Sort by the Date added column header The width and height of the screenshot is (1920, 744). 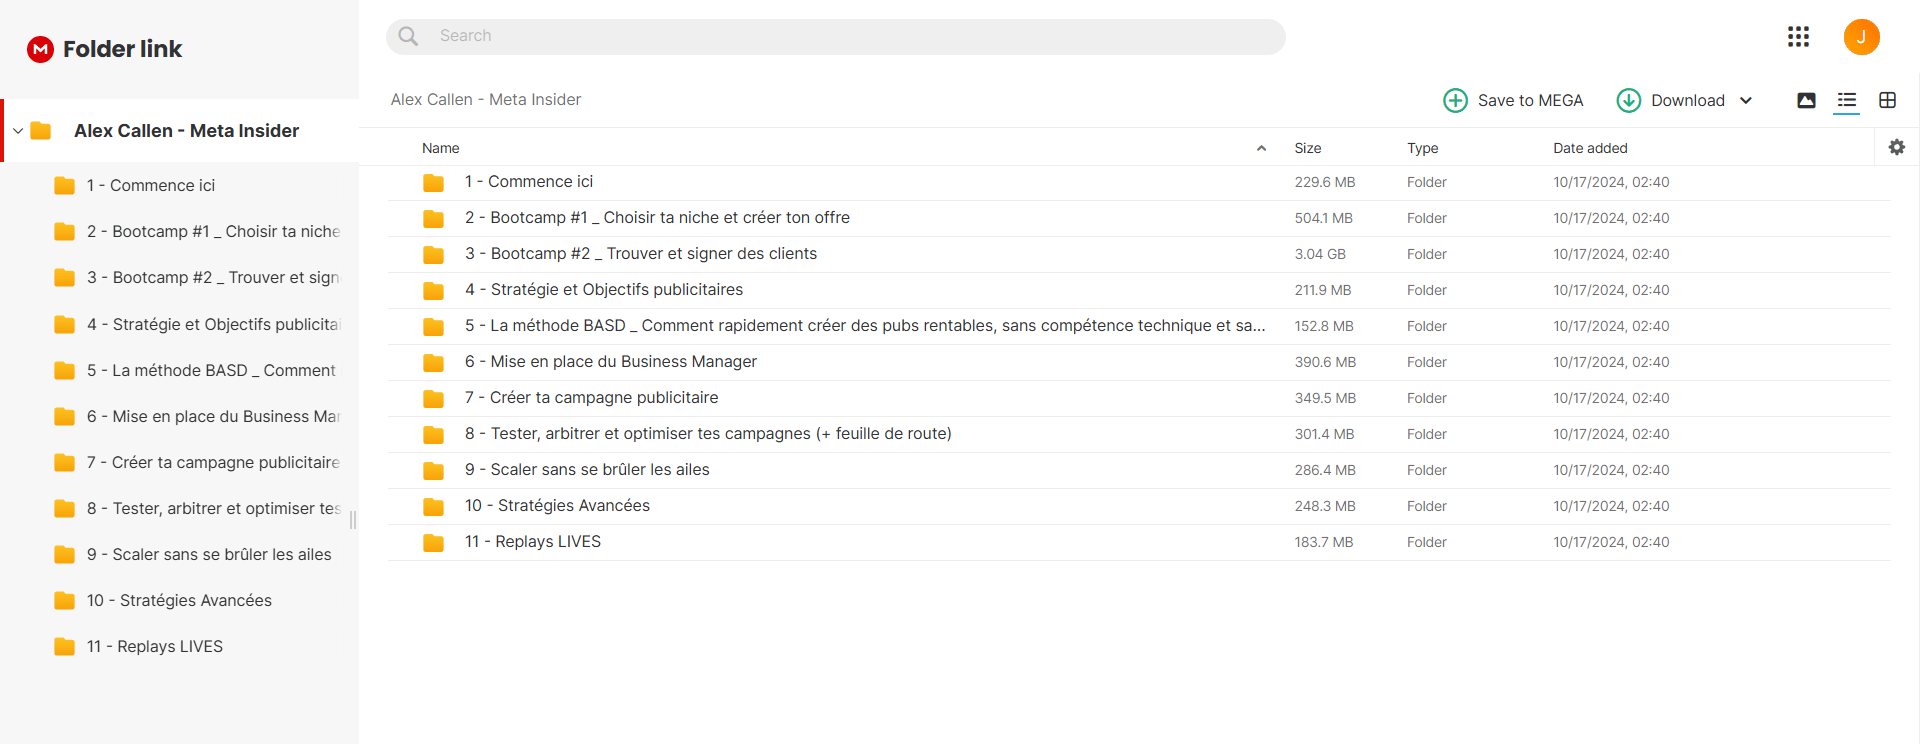click(x=1590, y=148)
